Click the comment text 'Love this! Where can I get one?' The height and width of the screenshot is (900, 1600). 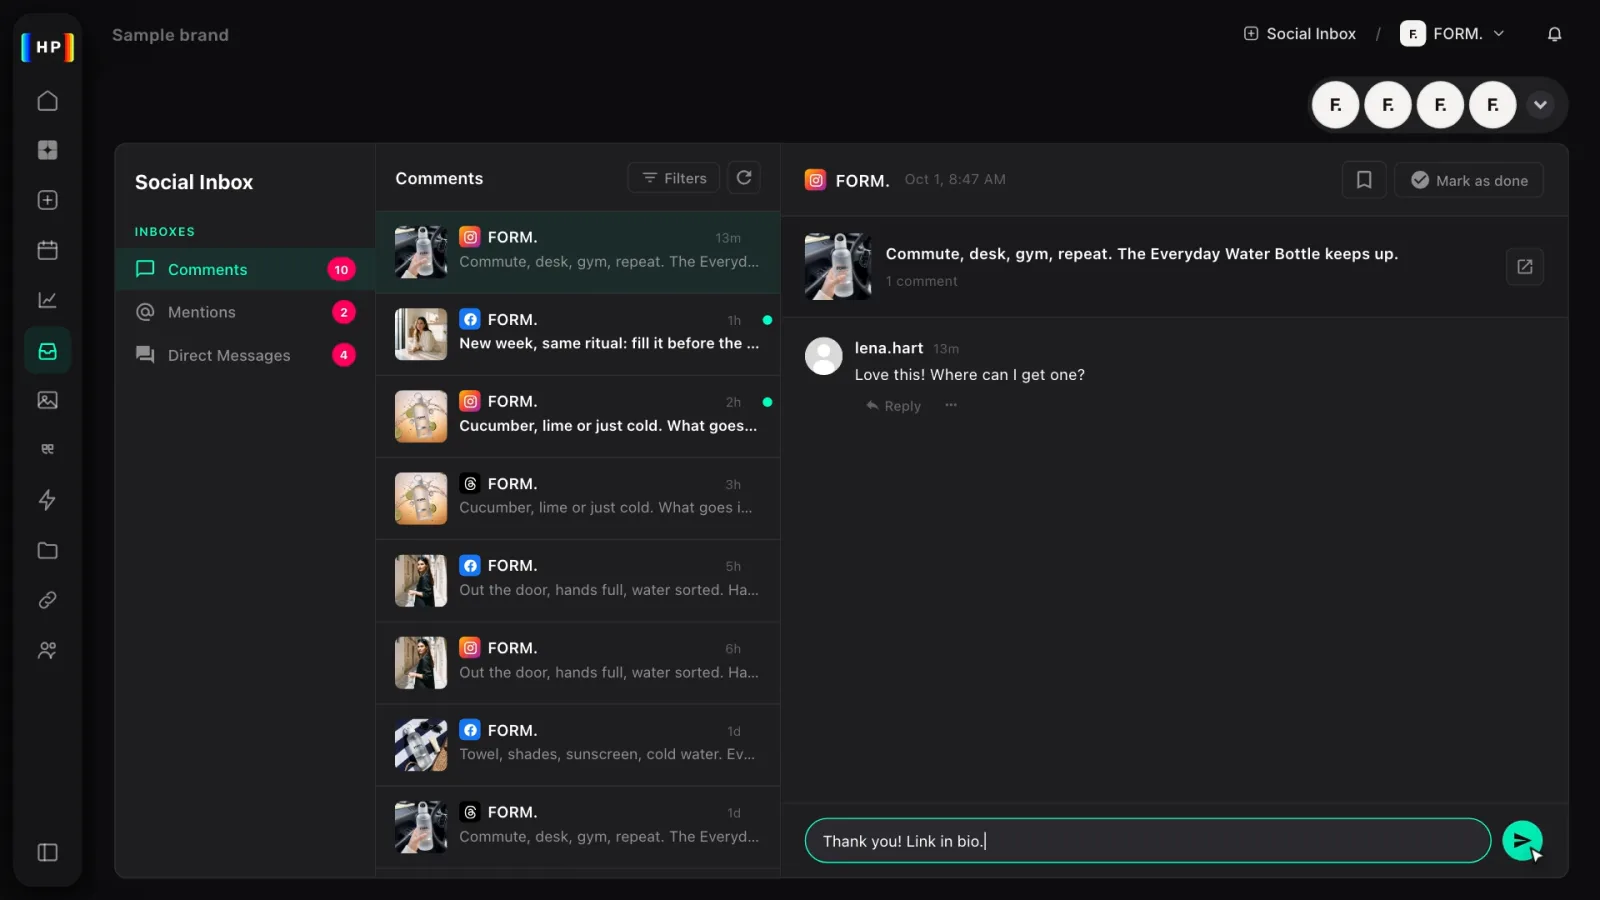[969, 375]
